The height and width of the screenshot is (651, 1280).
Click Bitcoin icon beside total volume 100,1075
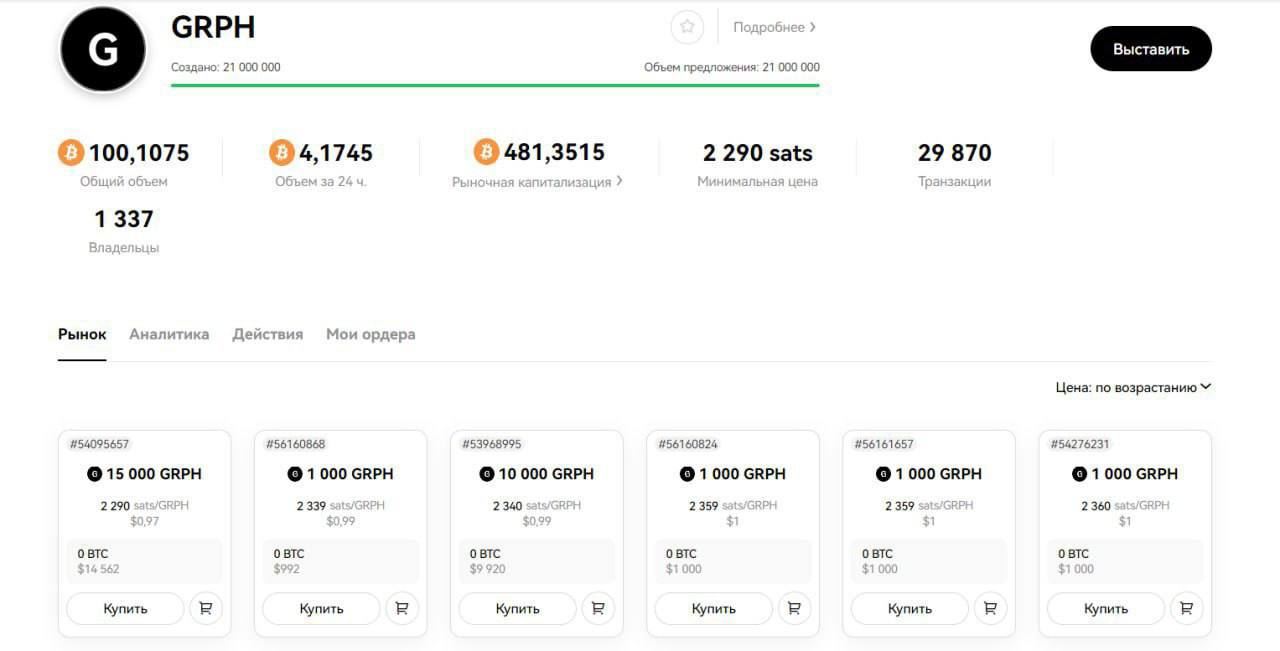71,153
